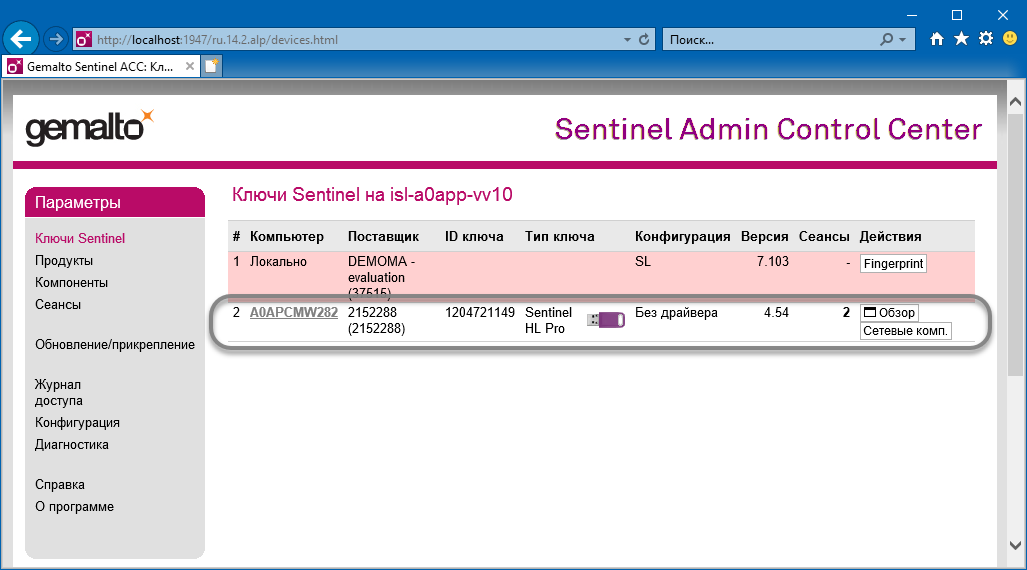Open a new browser tab

(x=212, y=66)
